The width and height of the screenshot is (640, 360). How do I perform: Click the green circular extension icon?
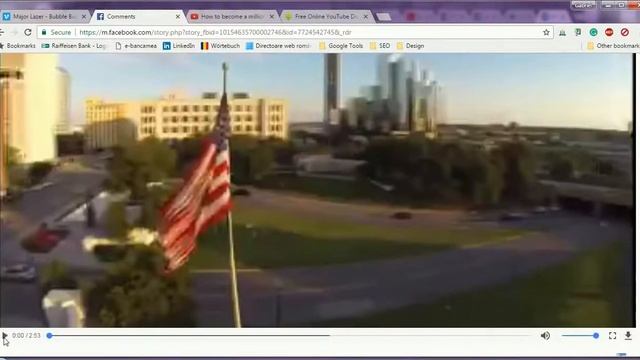(x=593, y=32)
